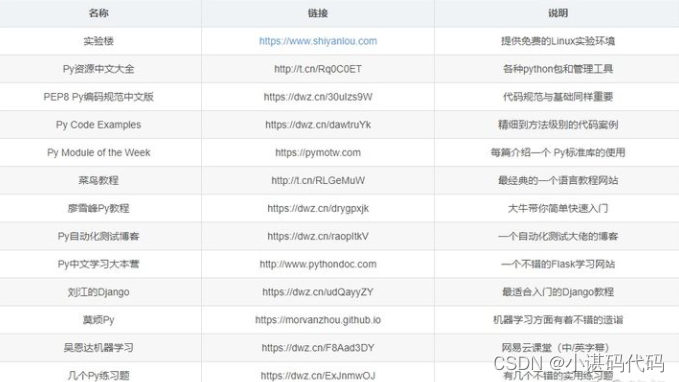Select the Py Code Examples cell
Image resolution: width=679 pixels, height=382 pixels.
(99, 125)
